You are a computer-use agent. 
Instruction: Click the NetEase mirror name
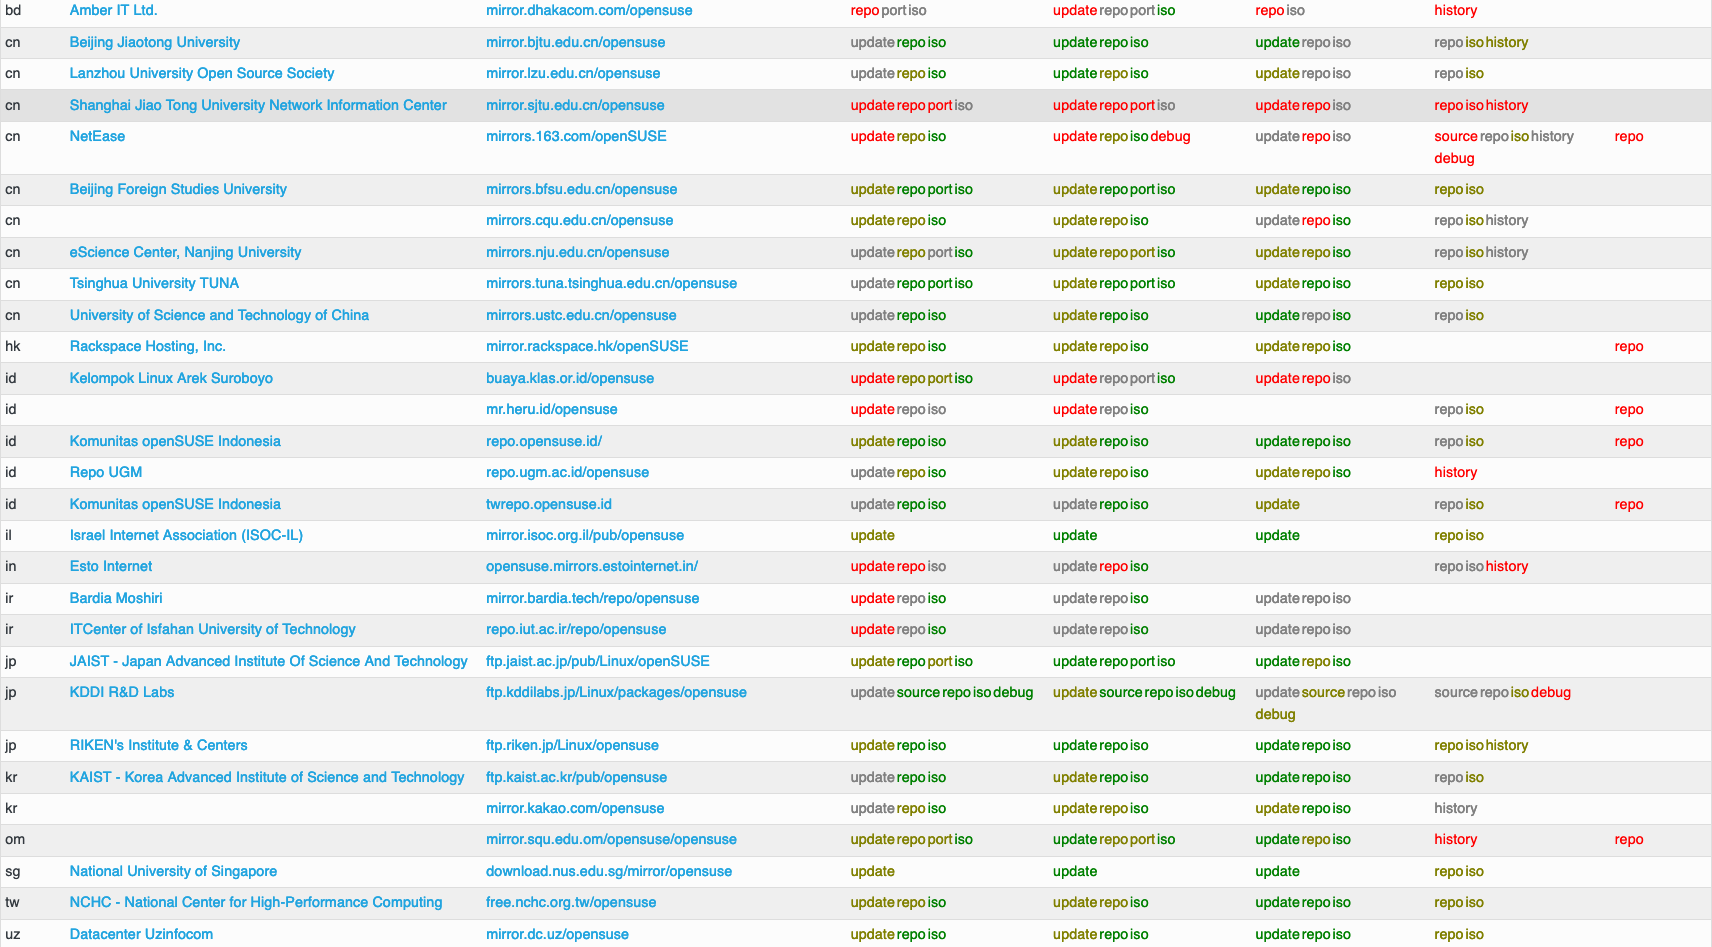tap(97, 137)
